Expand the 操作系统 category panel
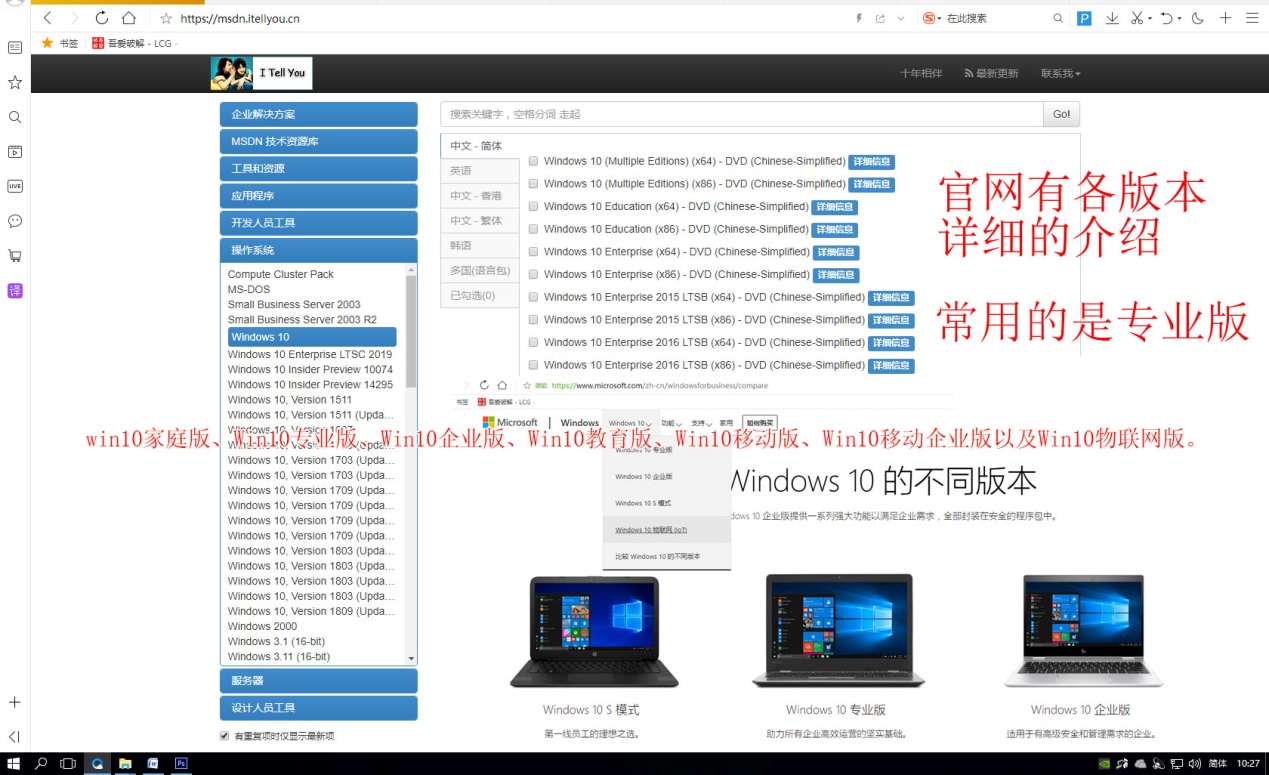 [318, 249]
